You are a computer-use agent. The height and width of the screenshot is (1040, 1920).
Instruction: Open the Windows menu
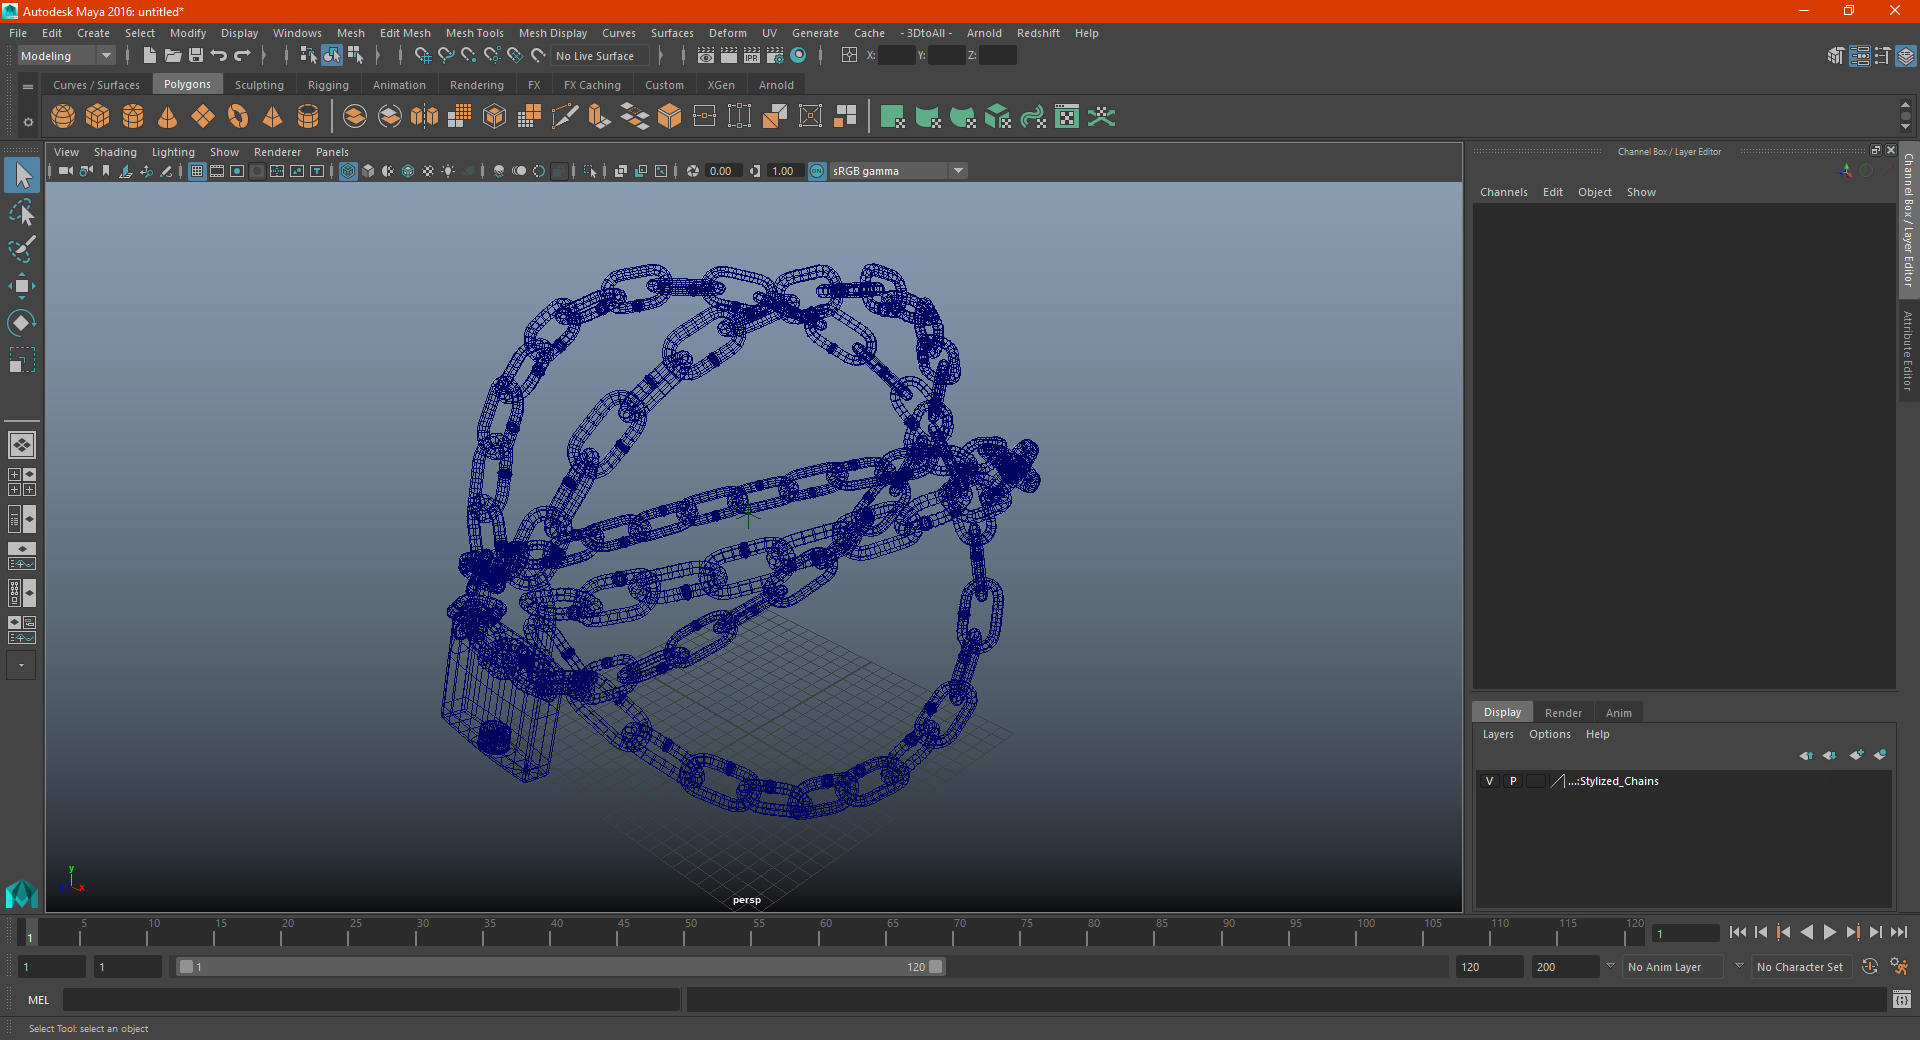(297, 33)
